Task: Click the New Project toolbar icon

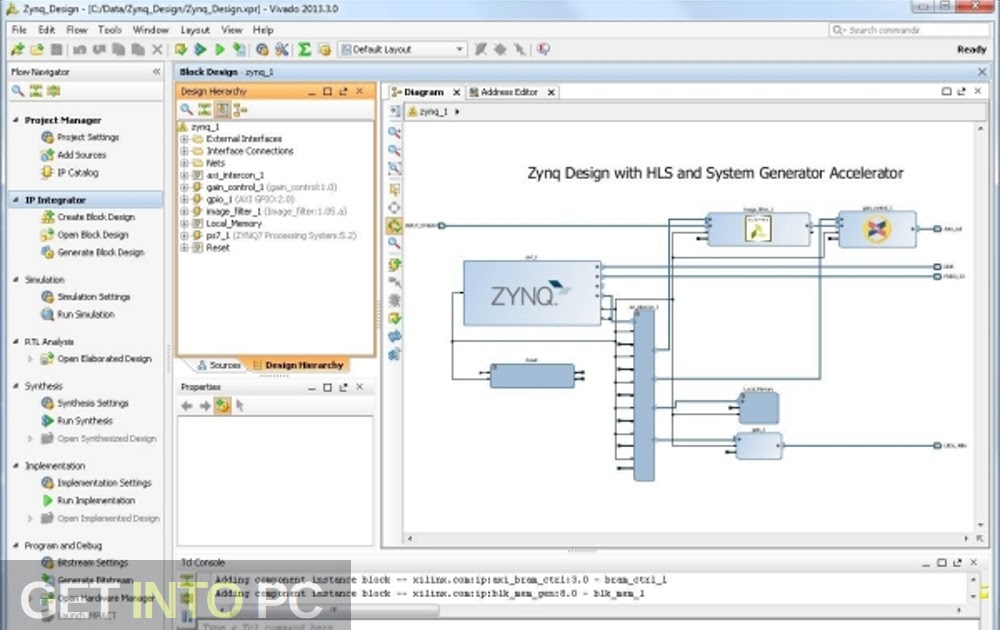Action: point(18,49)
